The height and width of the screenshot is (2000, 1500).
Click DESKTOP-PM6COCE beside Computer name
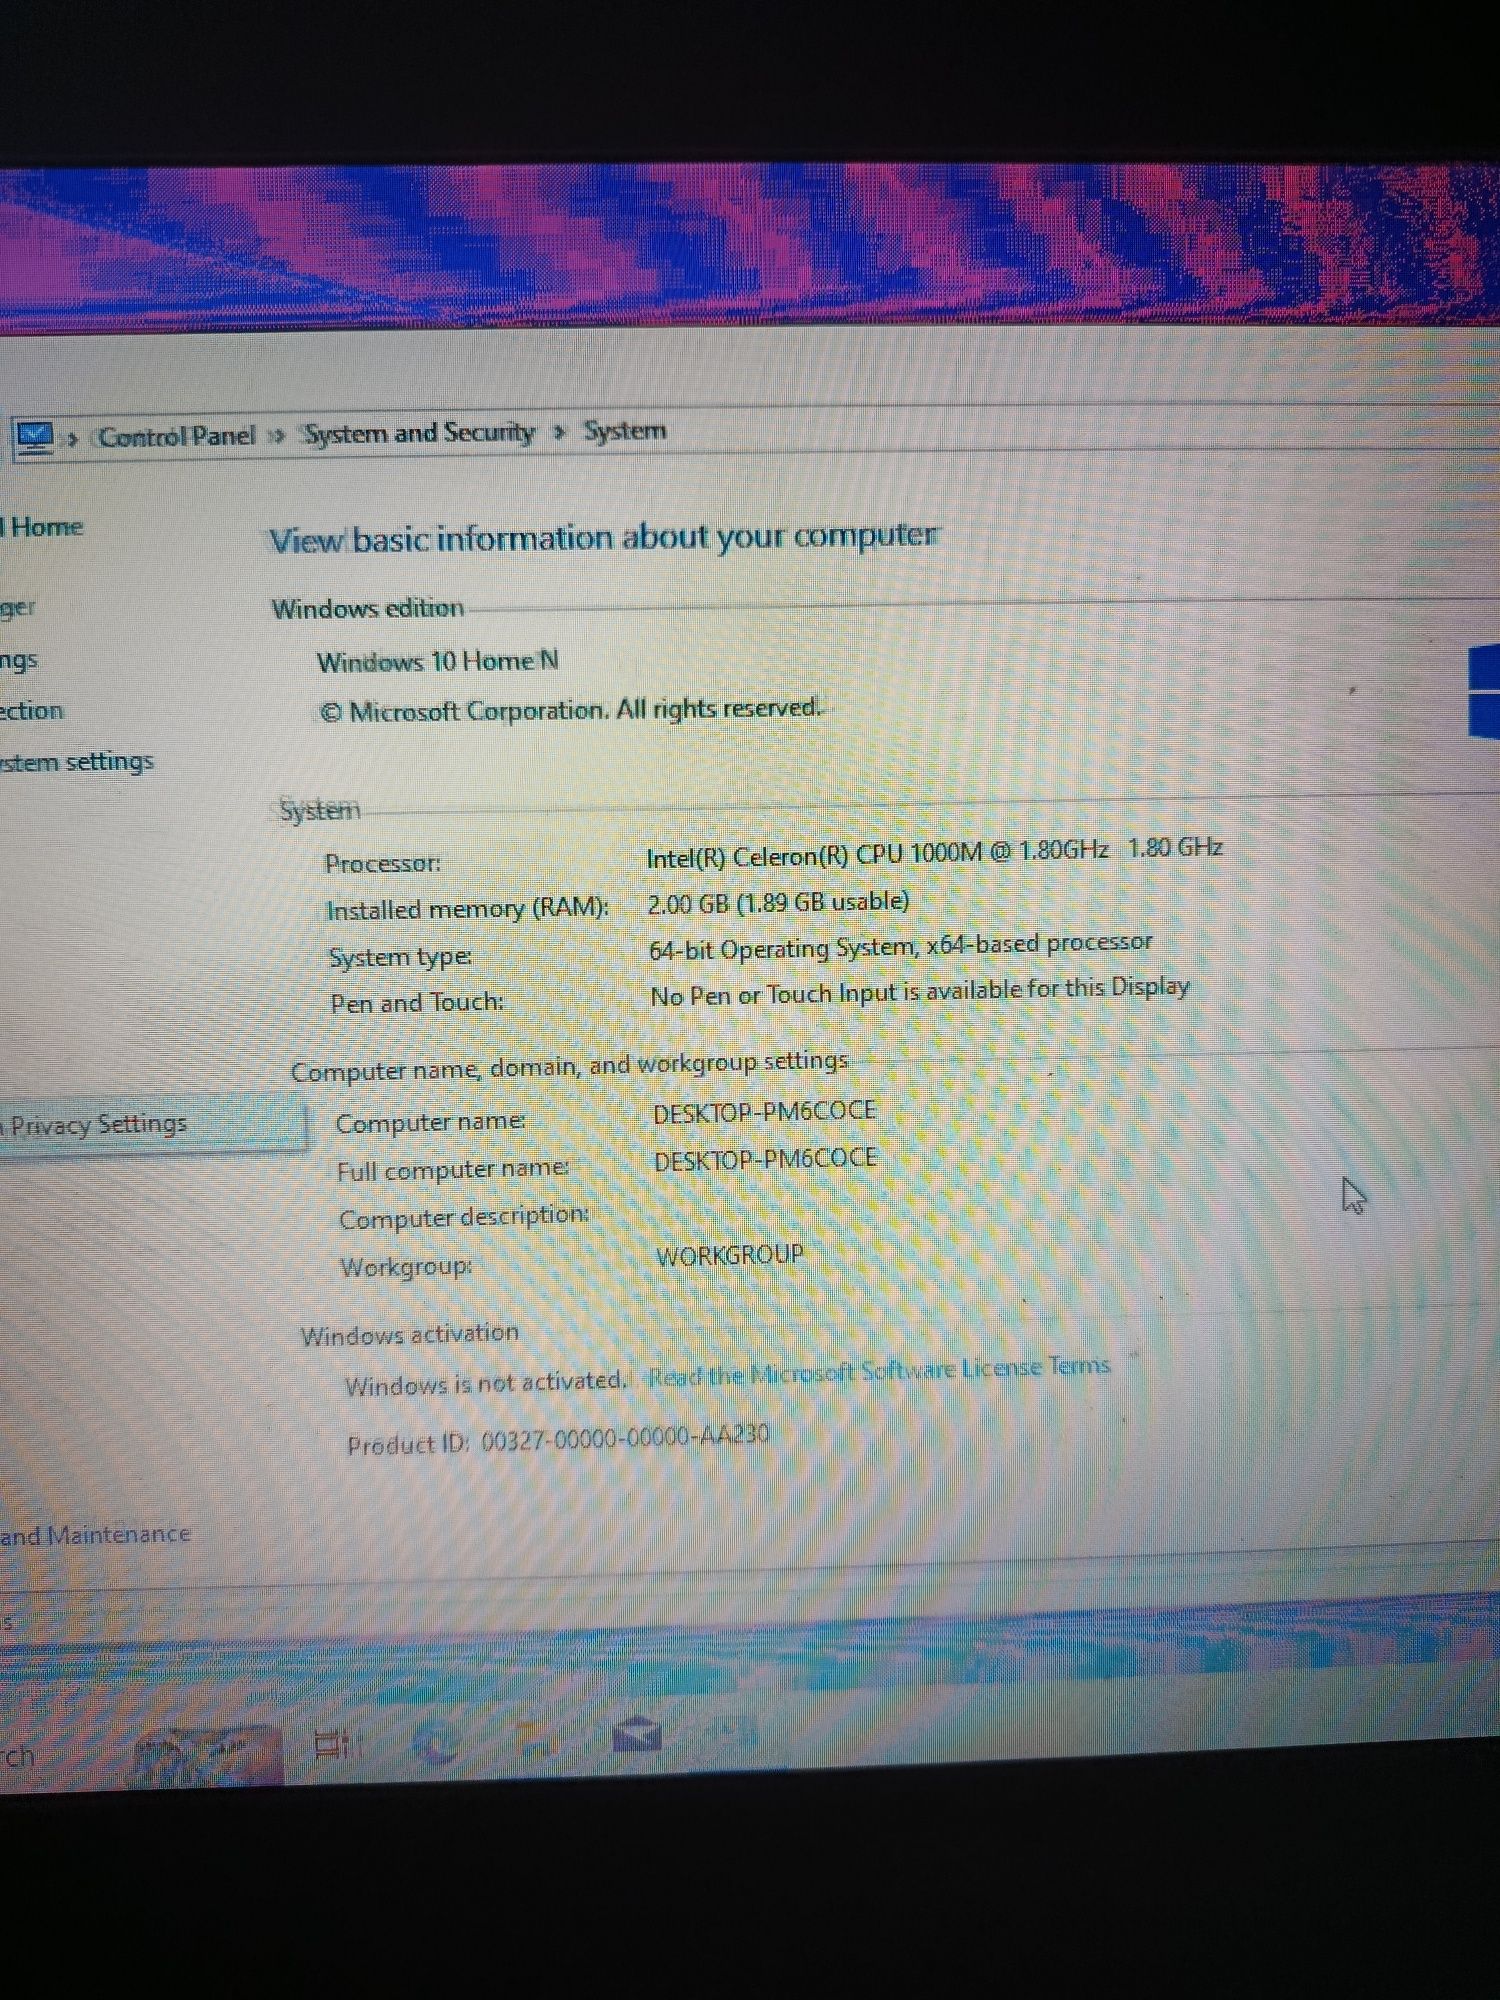(x=765, y=1112)
